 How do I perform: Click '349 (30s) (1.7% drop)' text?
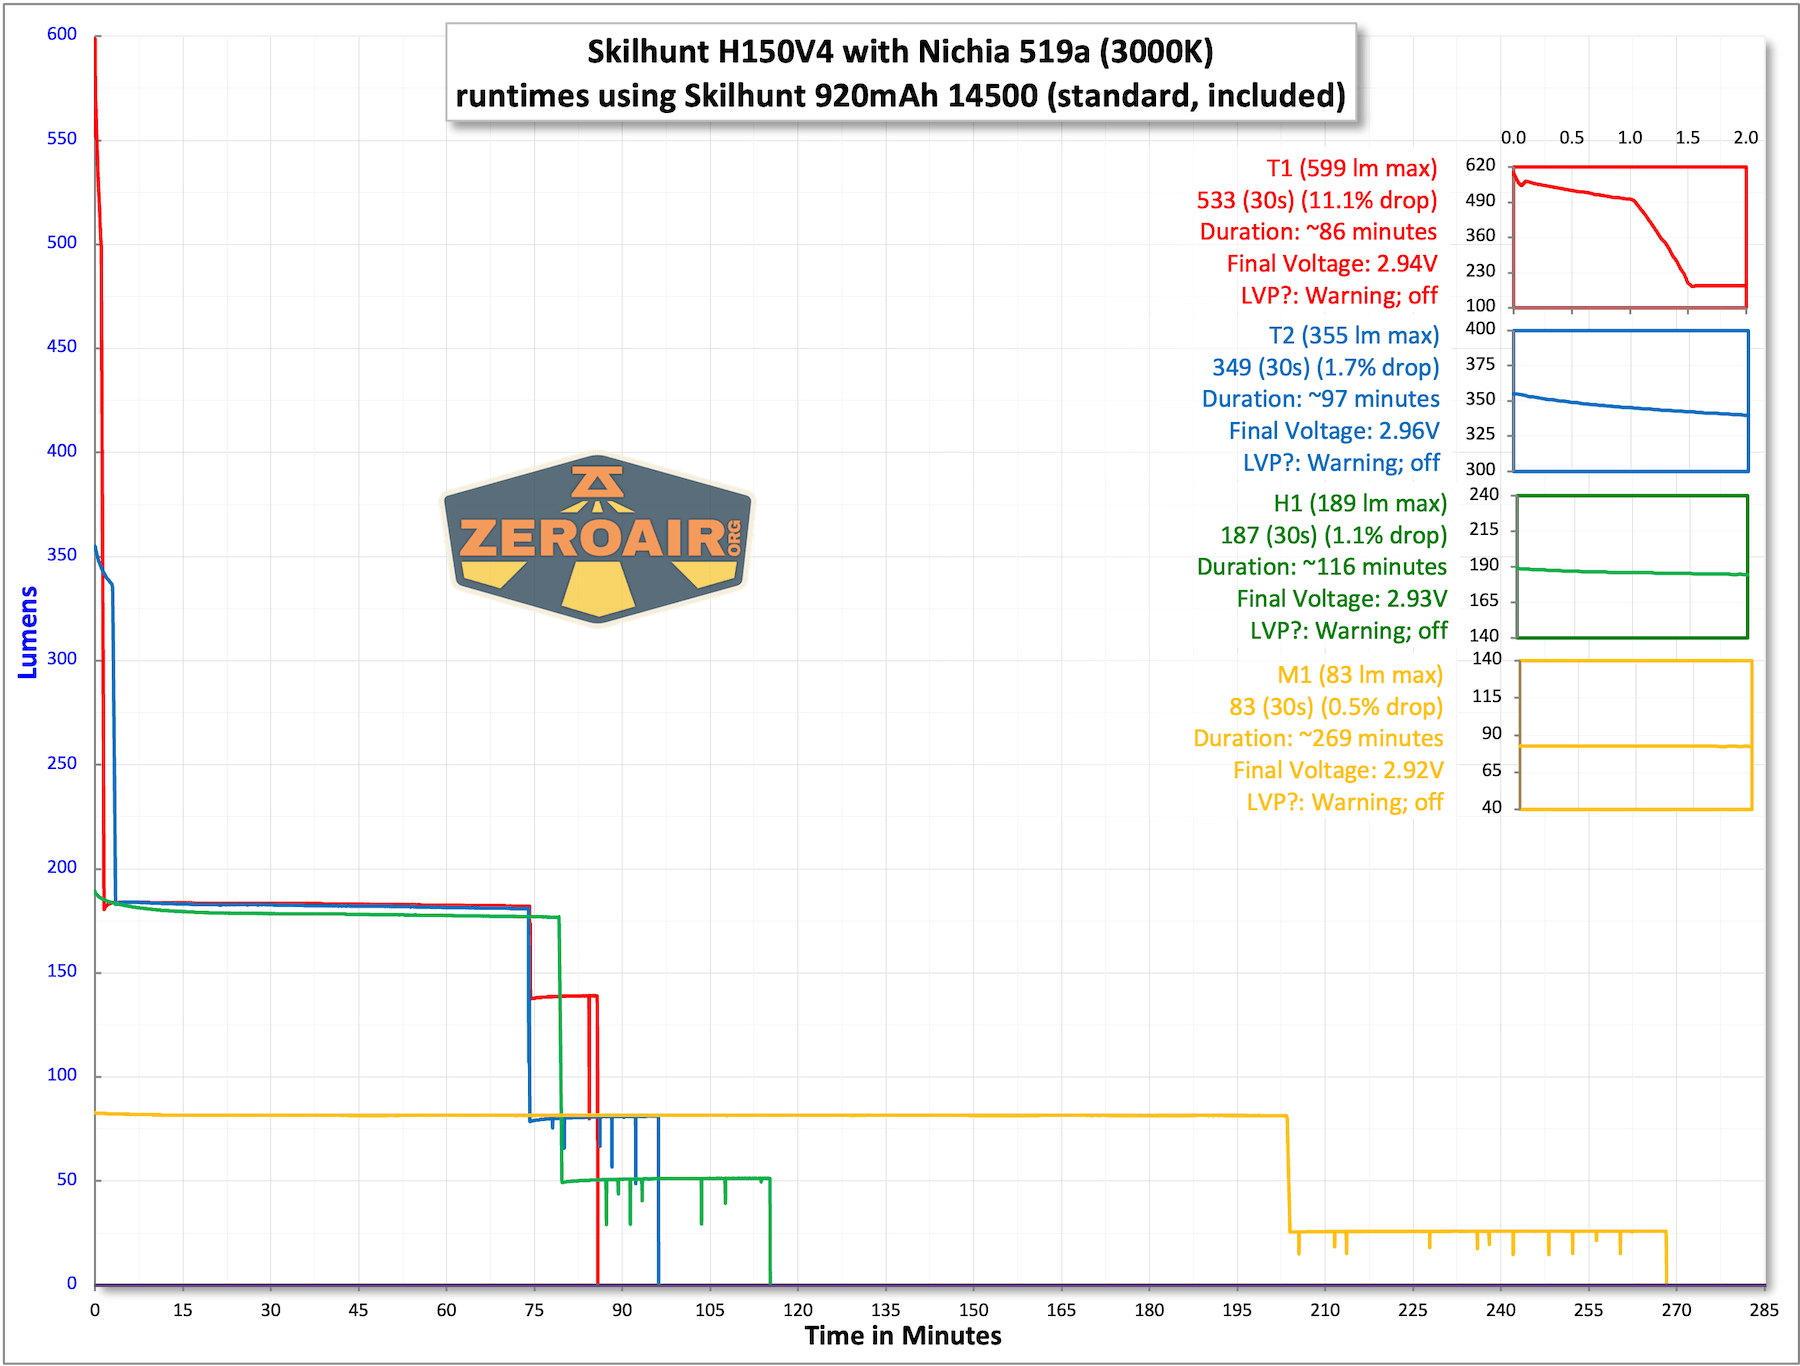click(1326, 368)
